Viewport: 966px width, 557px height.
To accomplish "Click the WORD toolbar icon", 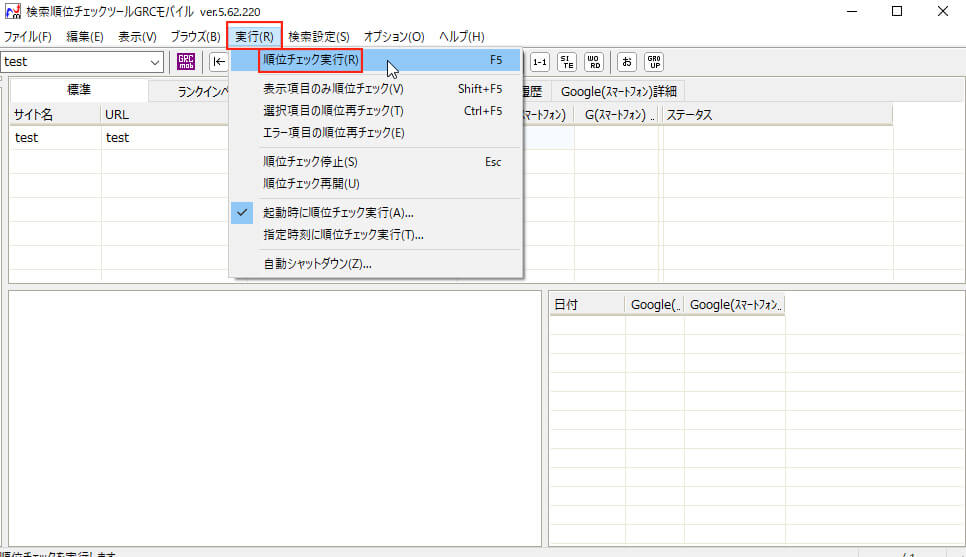I will point(594,62).
